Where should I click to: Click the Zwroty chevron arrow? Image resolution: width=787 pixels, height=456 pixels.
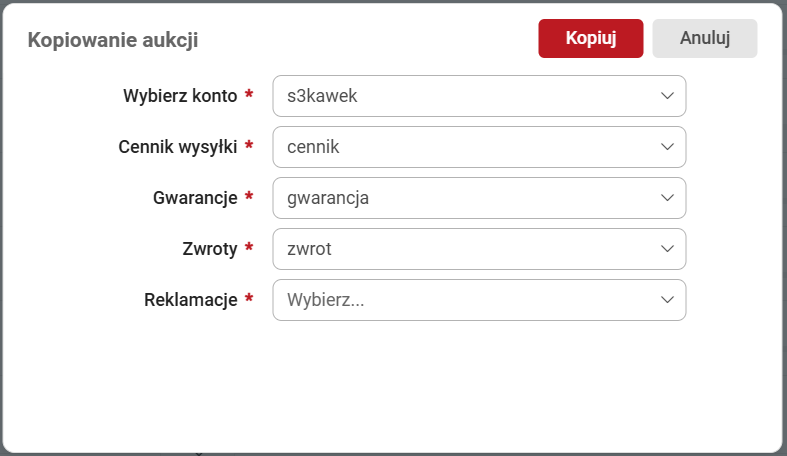click(x=668, y=249)
